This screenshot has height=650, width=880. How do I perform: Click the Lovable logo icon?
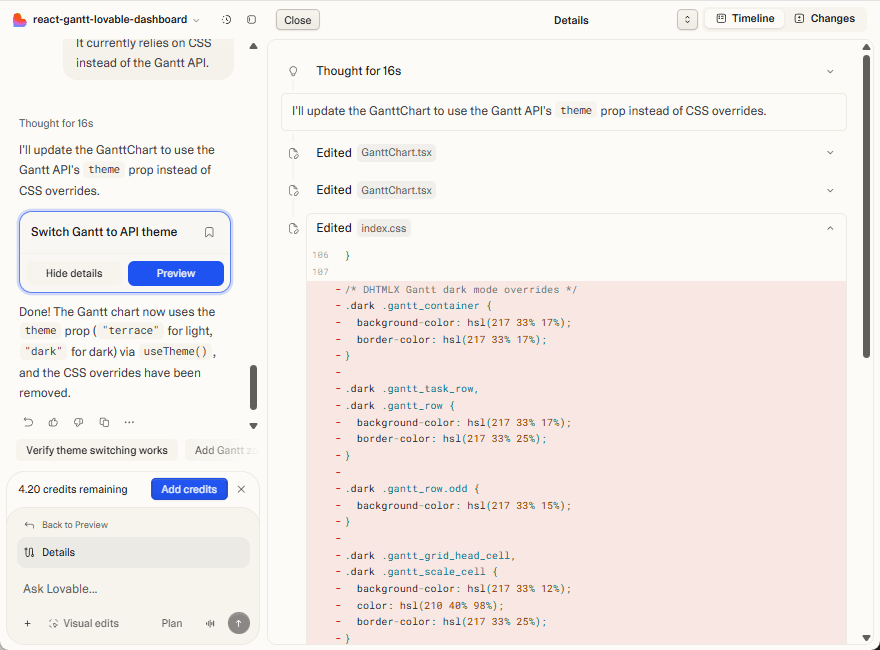[20, 19]
